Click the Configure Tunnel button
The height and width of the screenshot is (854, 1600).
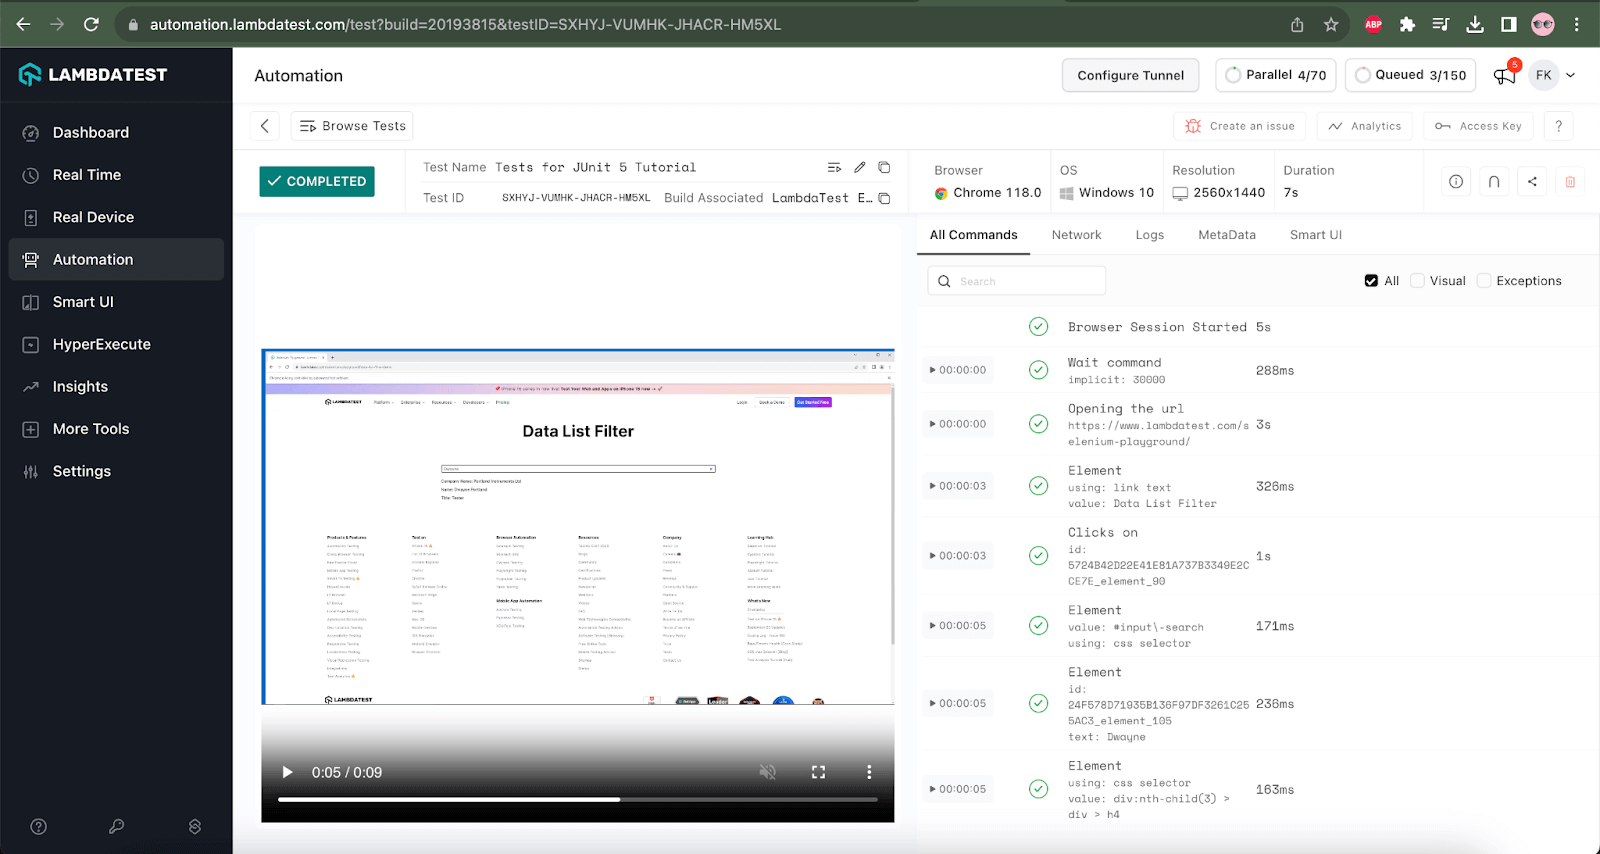tap(1130, 75)
